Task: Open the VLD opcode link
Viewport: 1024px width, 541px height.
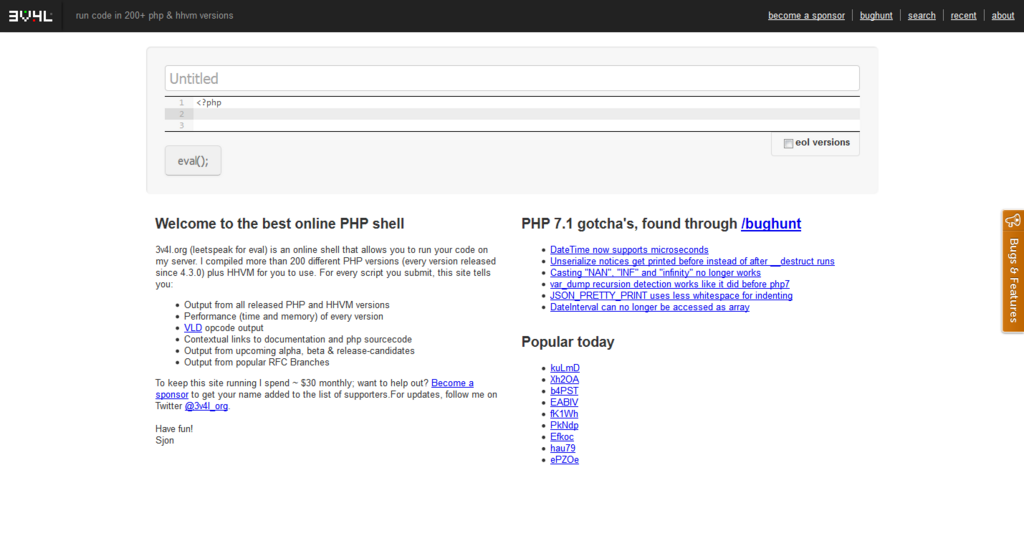Action: (193, 328)
